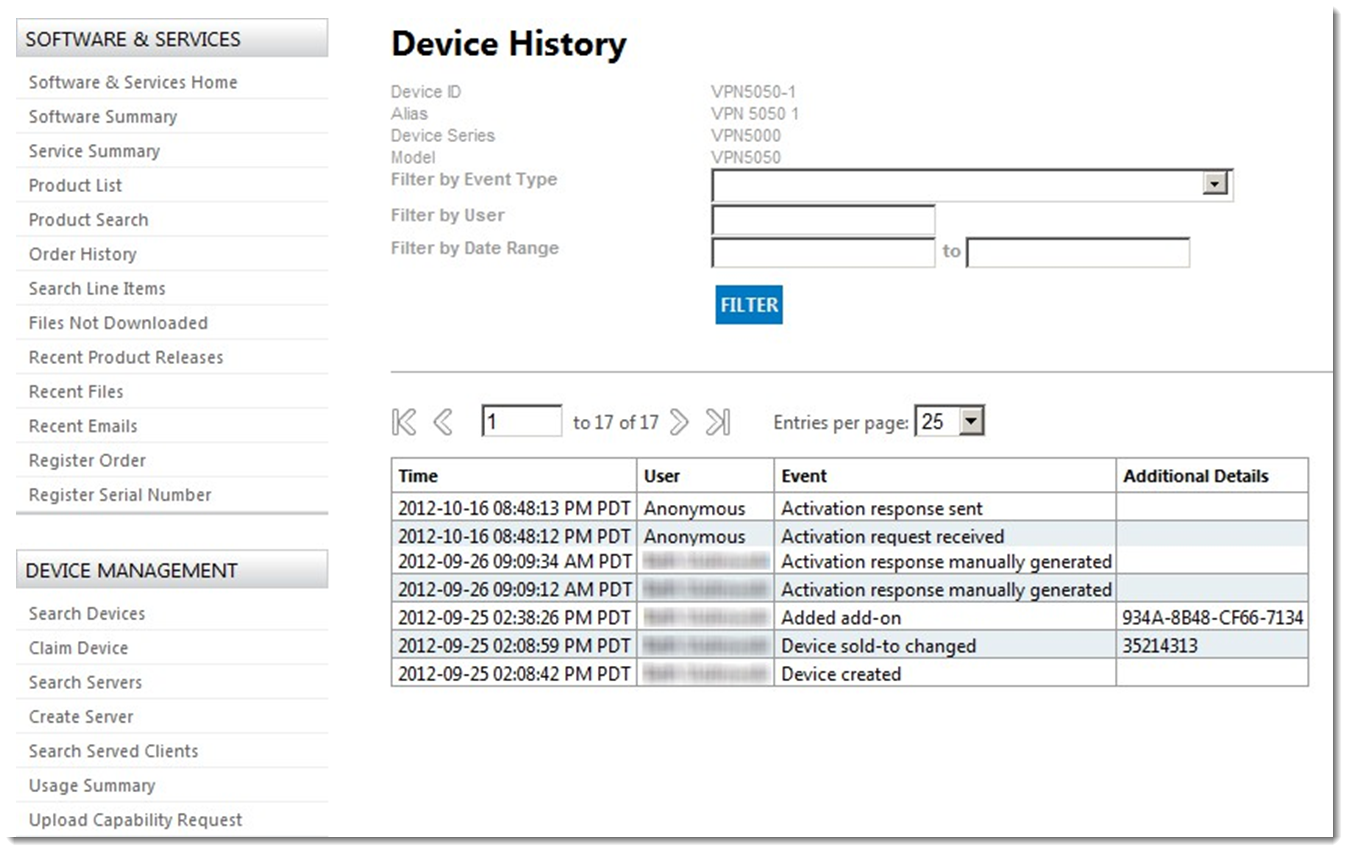
Task: Open Recent Files
Action: coord(76,391)
